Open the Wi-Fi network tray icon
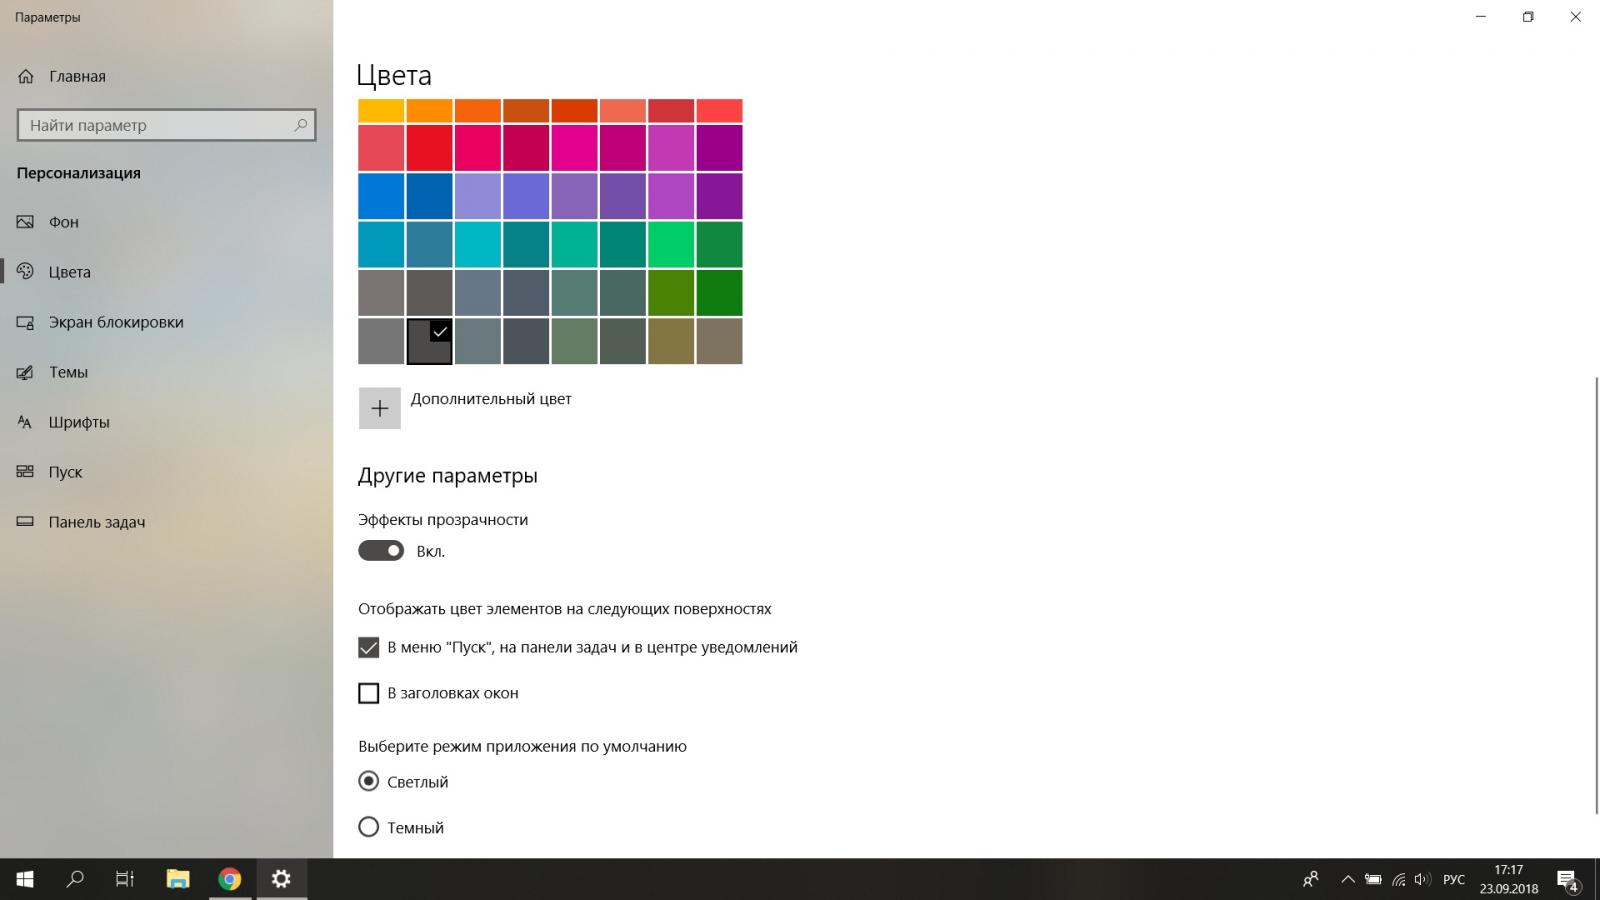1600x900 pixels. 1398,880
